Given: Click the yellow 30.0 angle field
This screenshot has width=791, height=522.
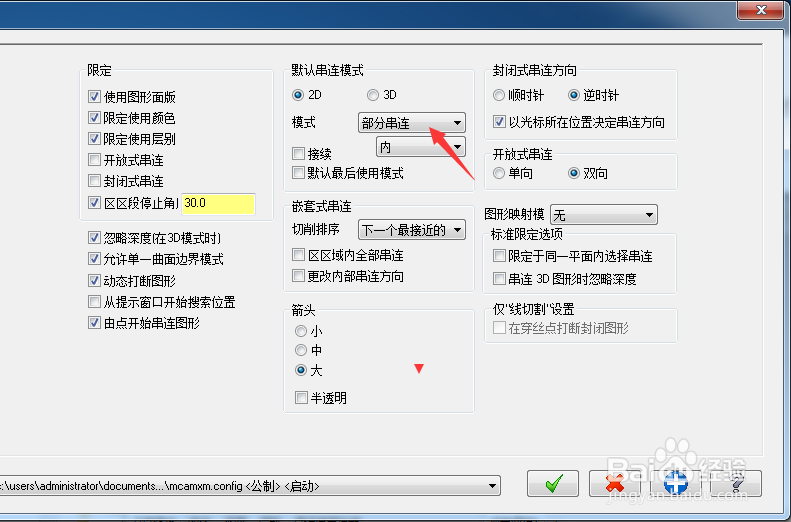Looking at the screenshot, I should pyautogui.click(x=218, y=203).
